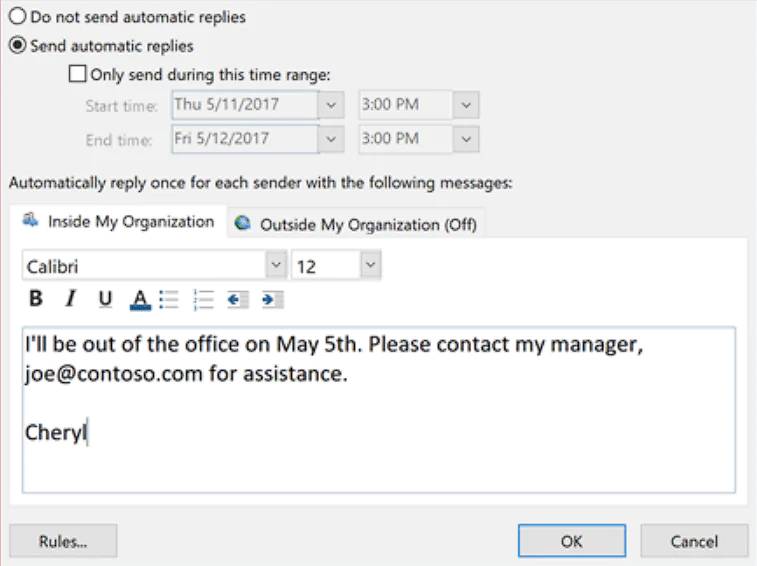Select Send automatic replies option

coord(18,45)
